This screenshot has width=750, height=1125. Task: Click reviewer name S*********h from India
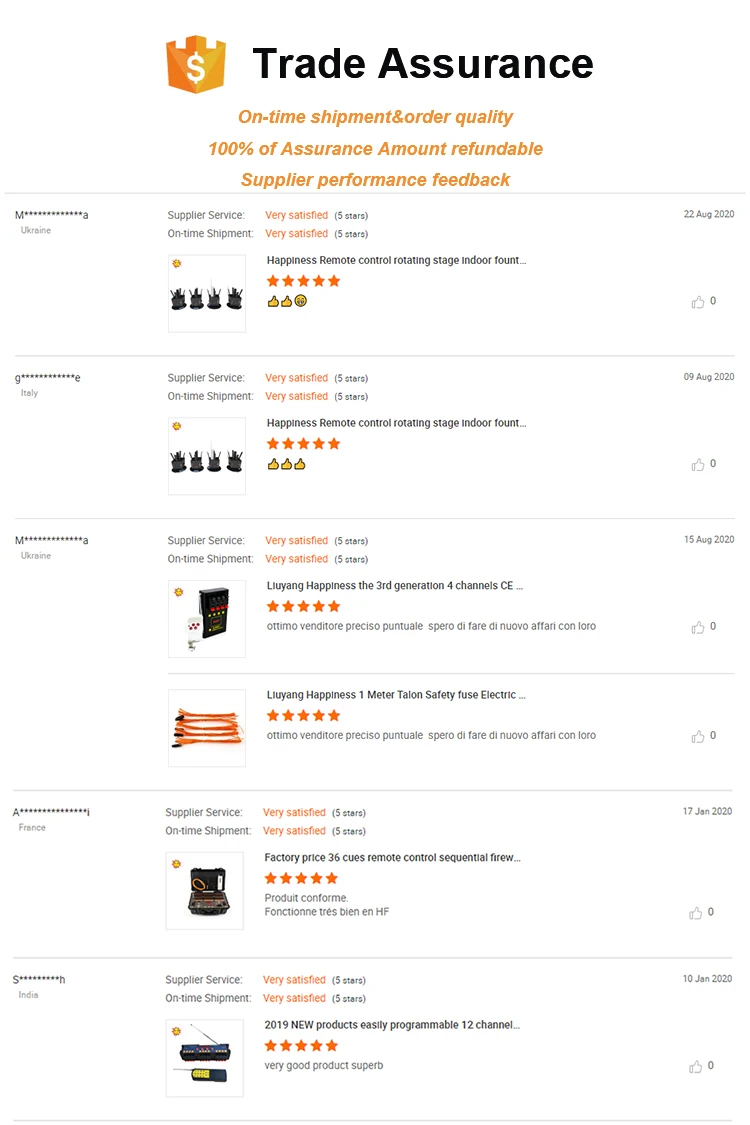[x=39, y=980]
